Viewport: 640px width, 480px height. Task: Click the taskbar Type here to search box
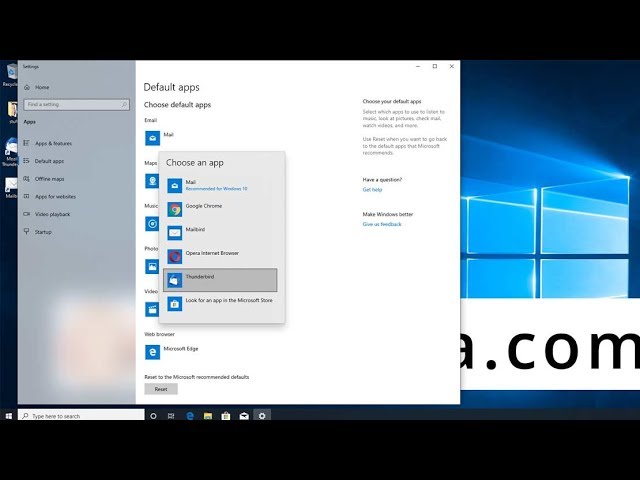click(81, 416)
